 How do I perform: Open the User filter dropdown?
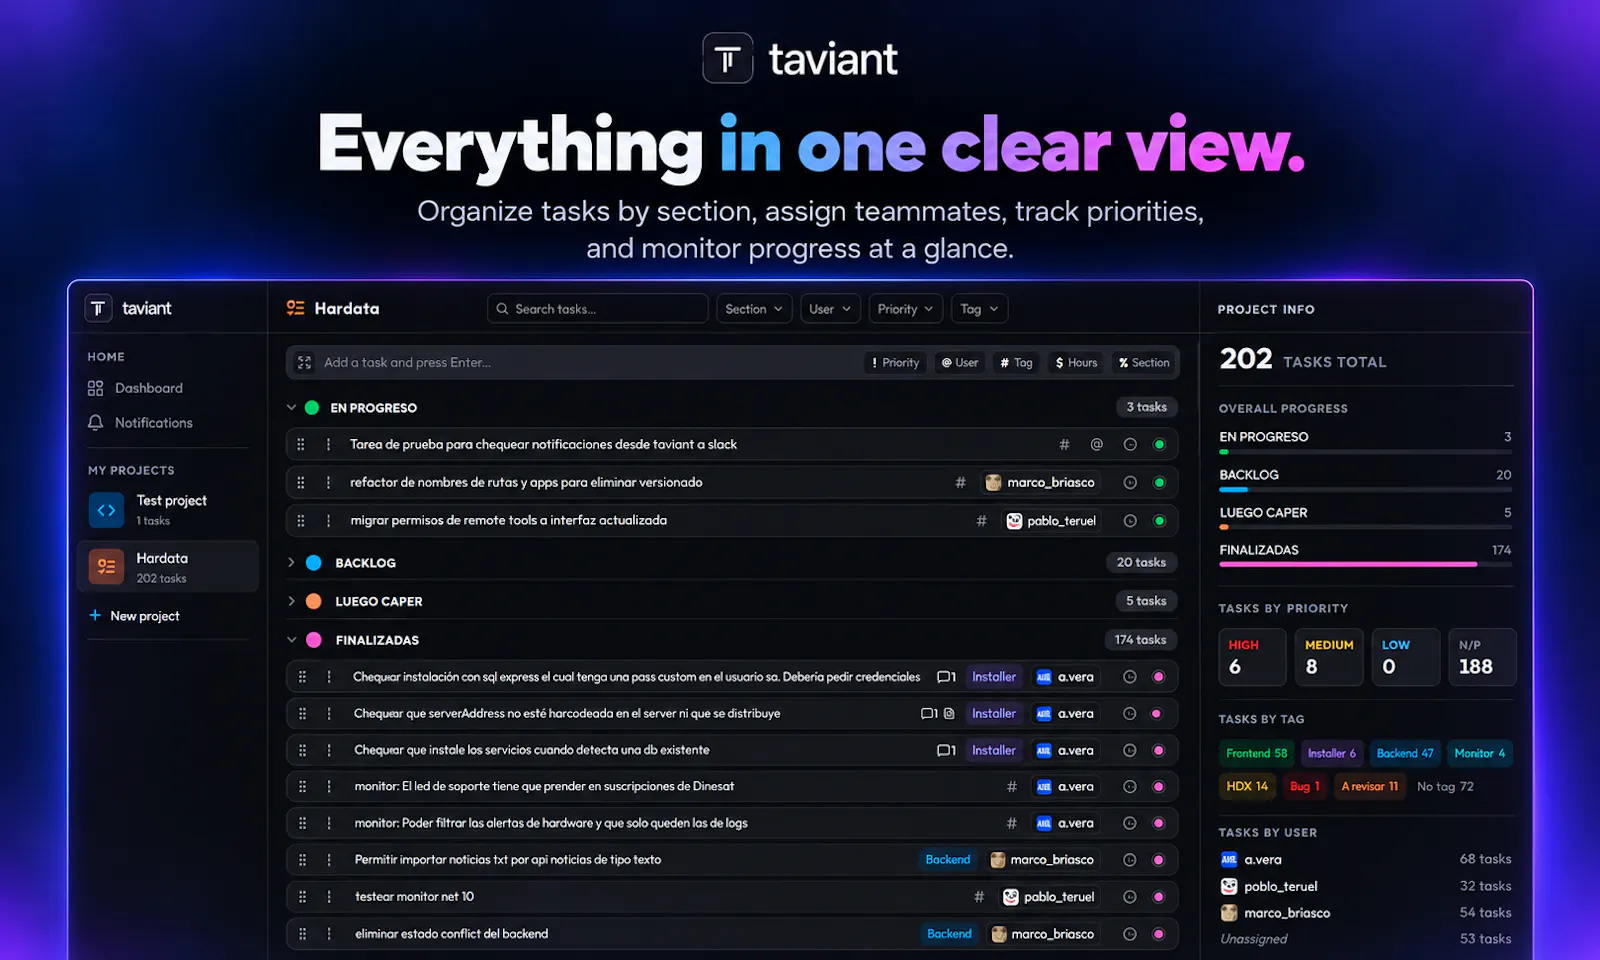[830, 309]
